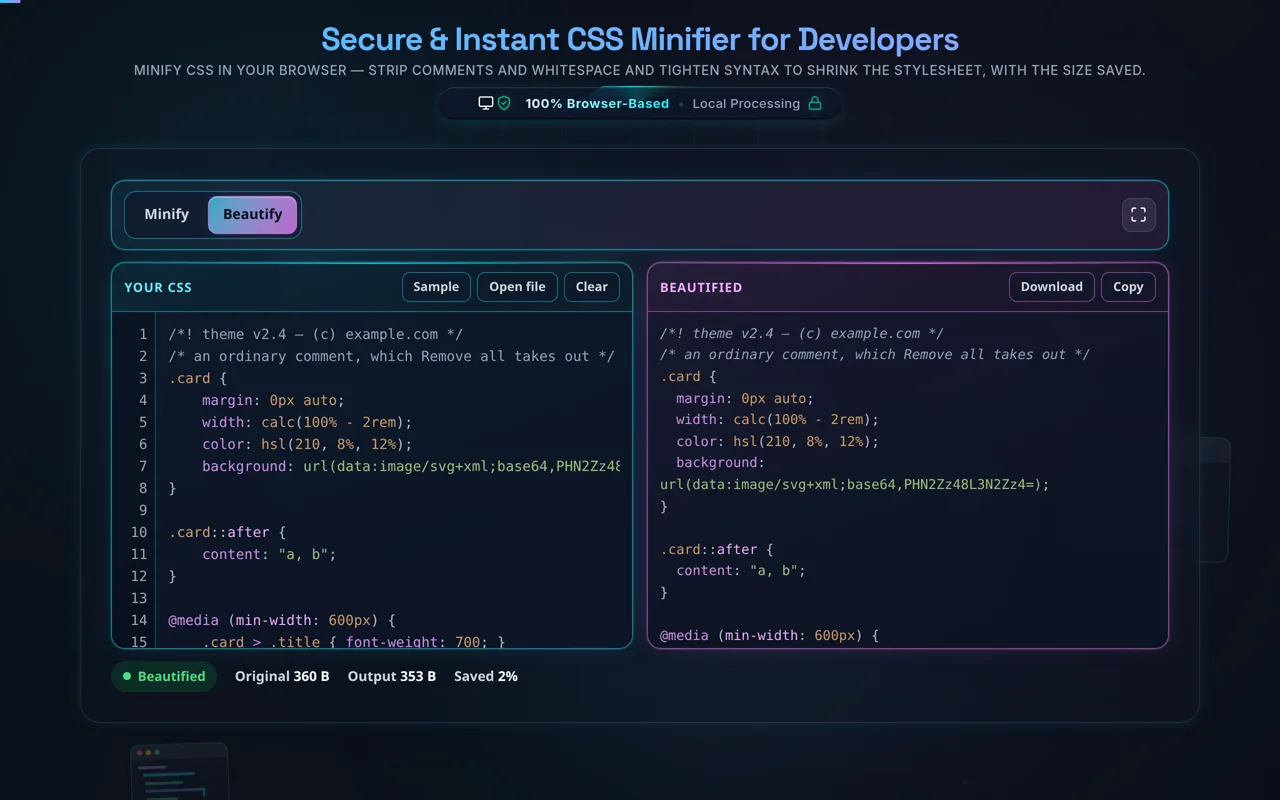
Task: Copy the beautified CSS output
Action: [x=1128, y=287]
